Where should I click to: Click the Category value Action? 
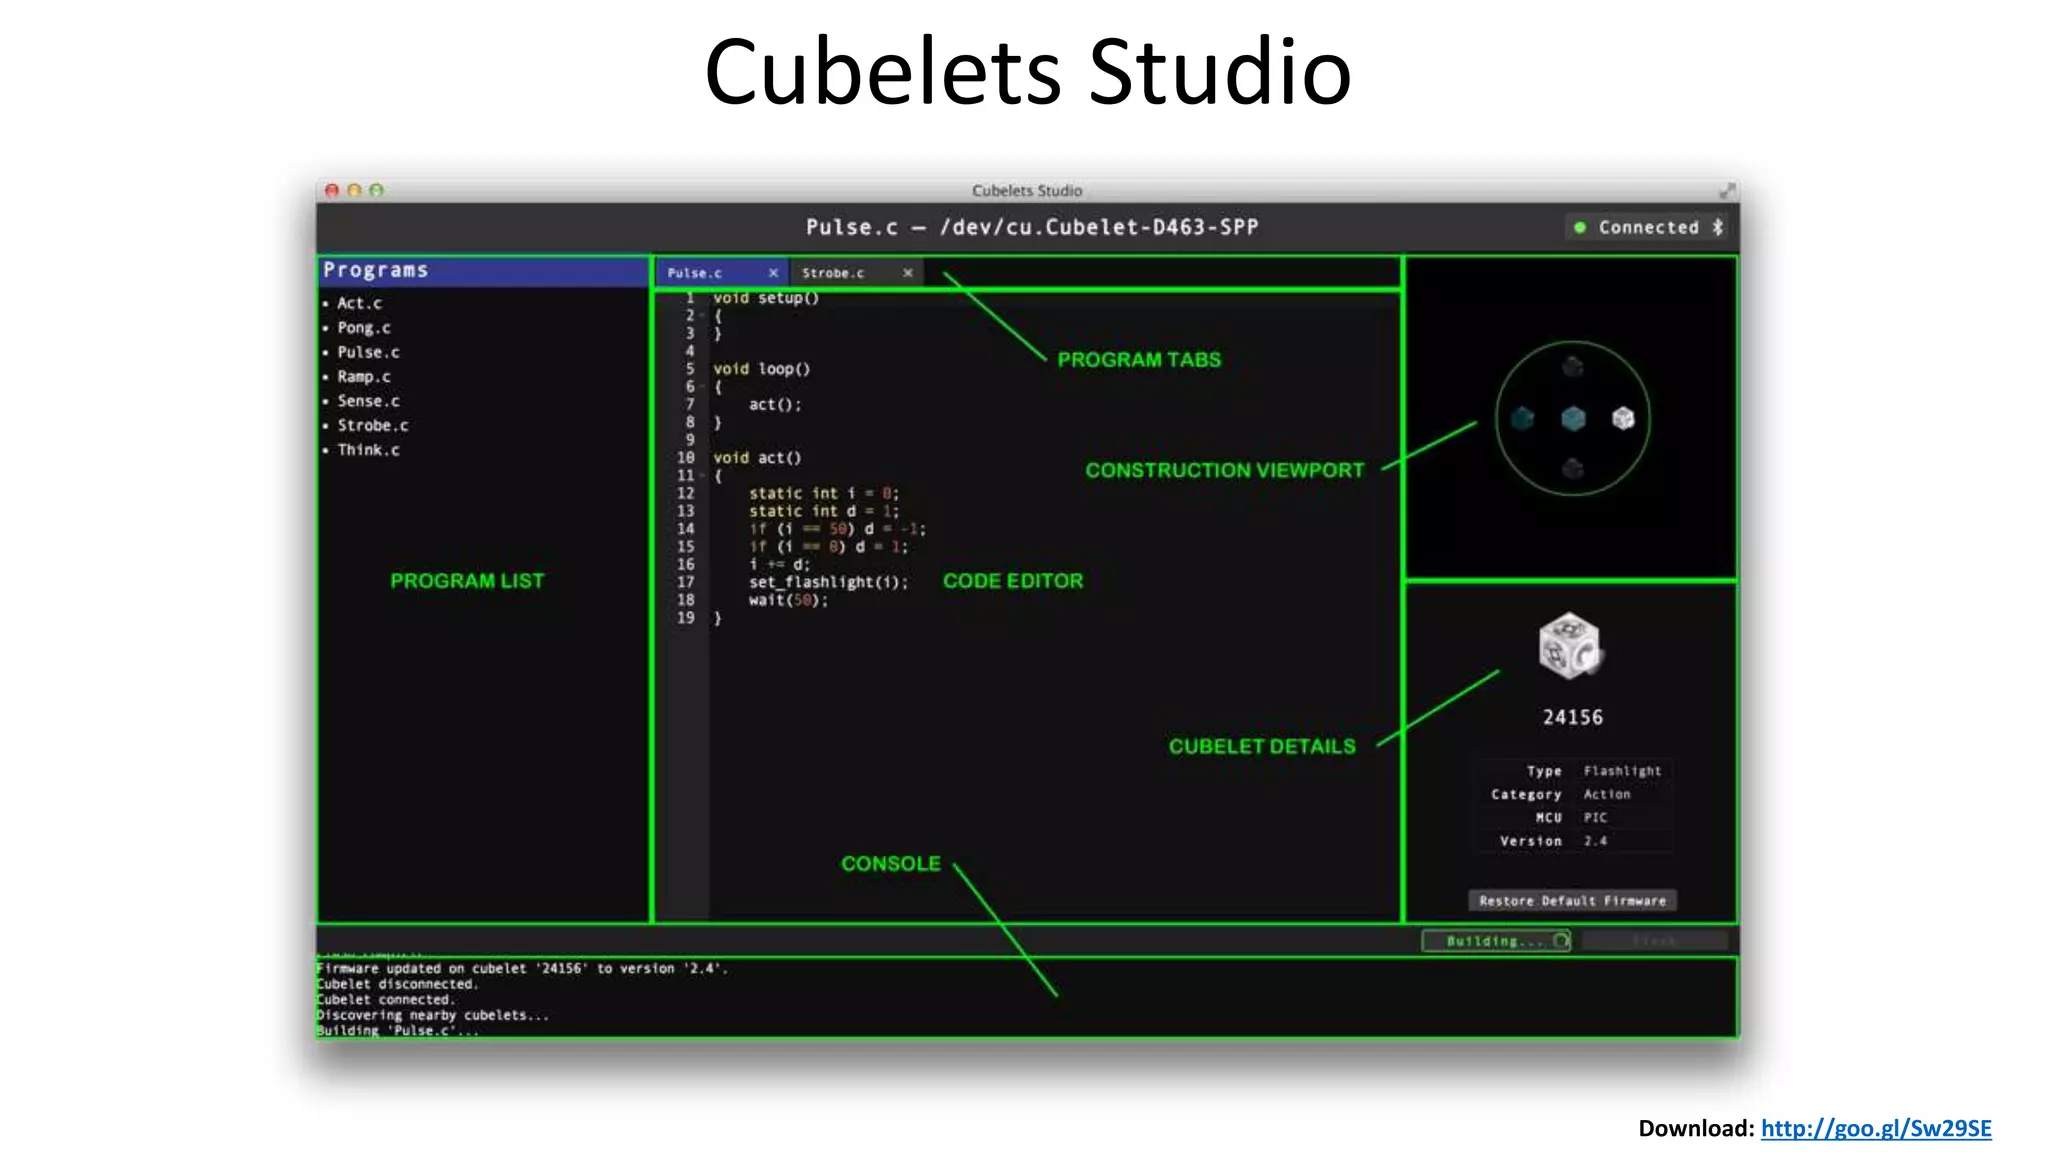tap(1607, 794)
